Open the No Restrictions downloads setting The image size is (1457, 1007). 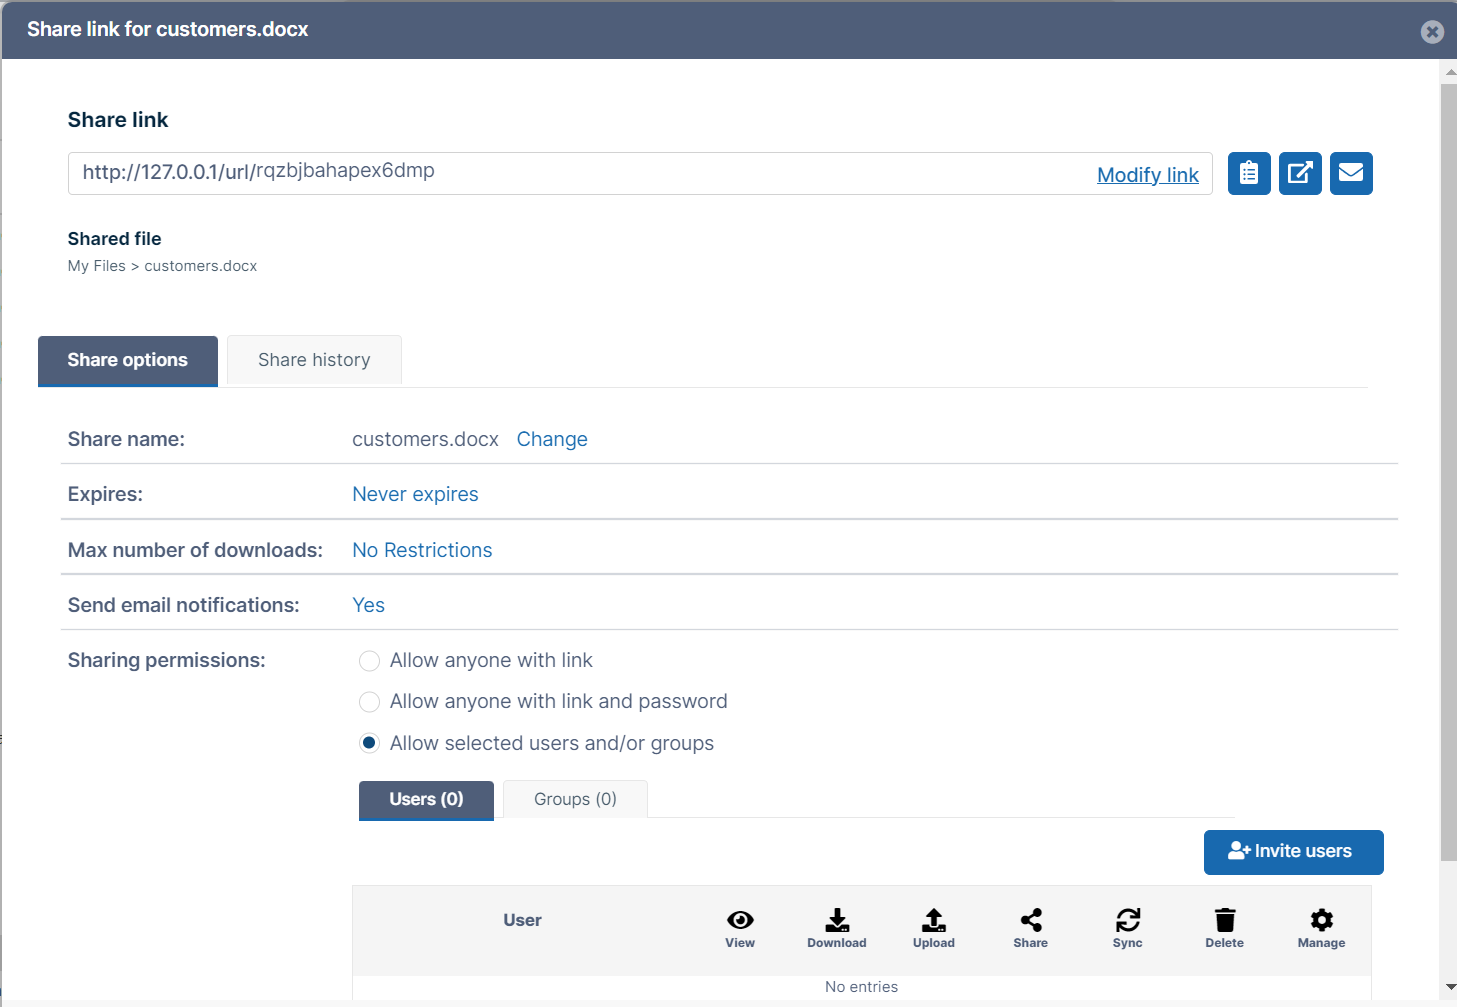coord(422,550)
